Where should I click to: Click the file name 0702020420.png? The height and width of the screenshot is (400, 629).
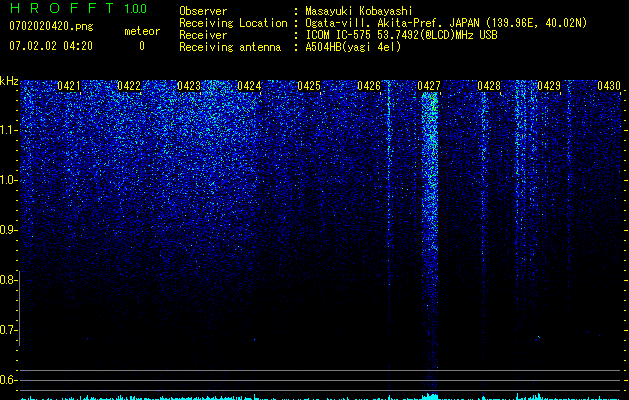pyautogui.click(x=51, y=26)
